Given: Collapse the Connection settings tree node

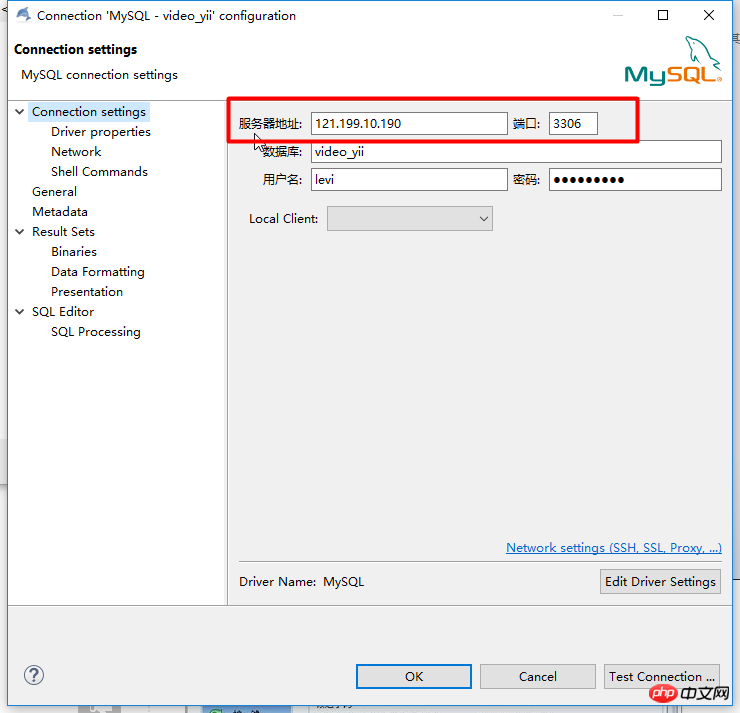Looking at the screenshot, I should 20,112.
